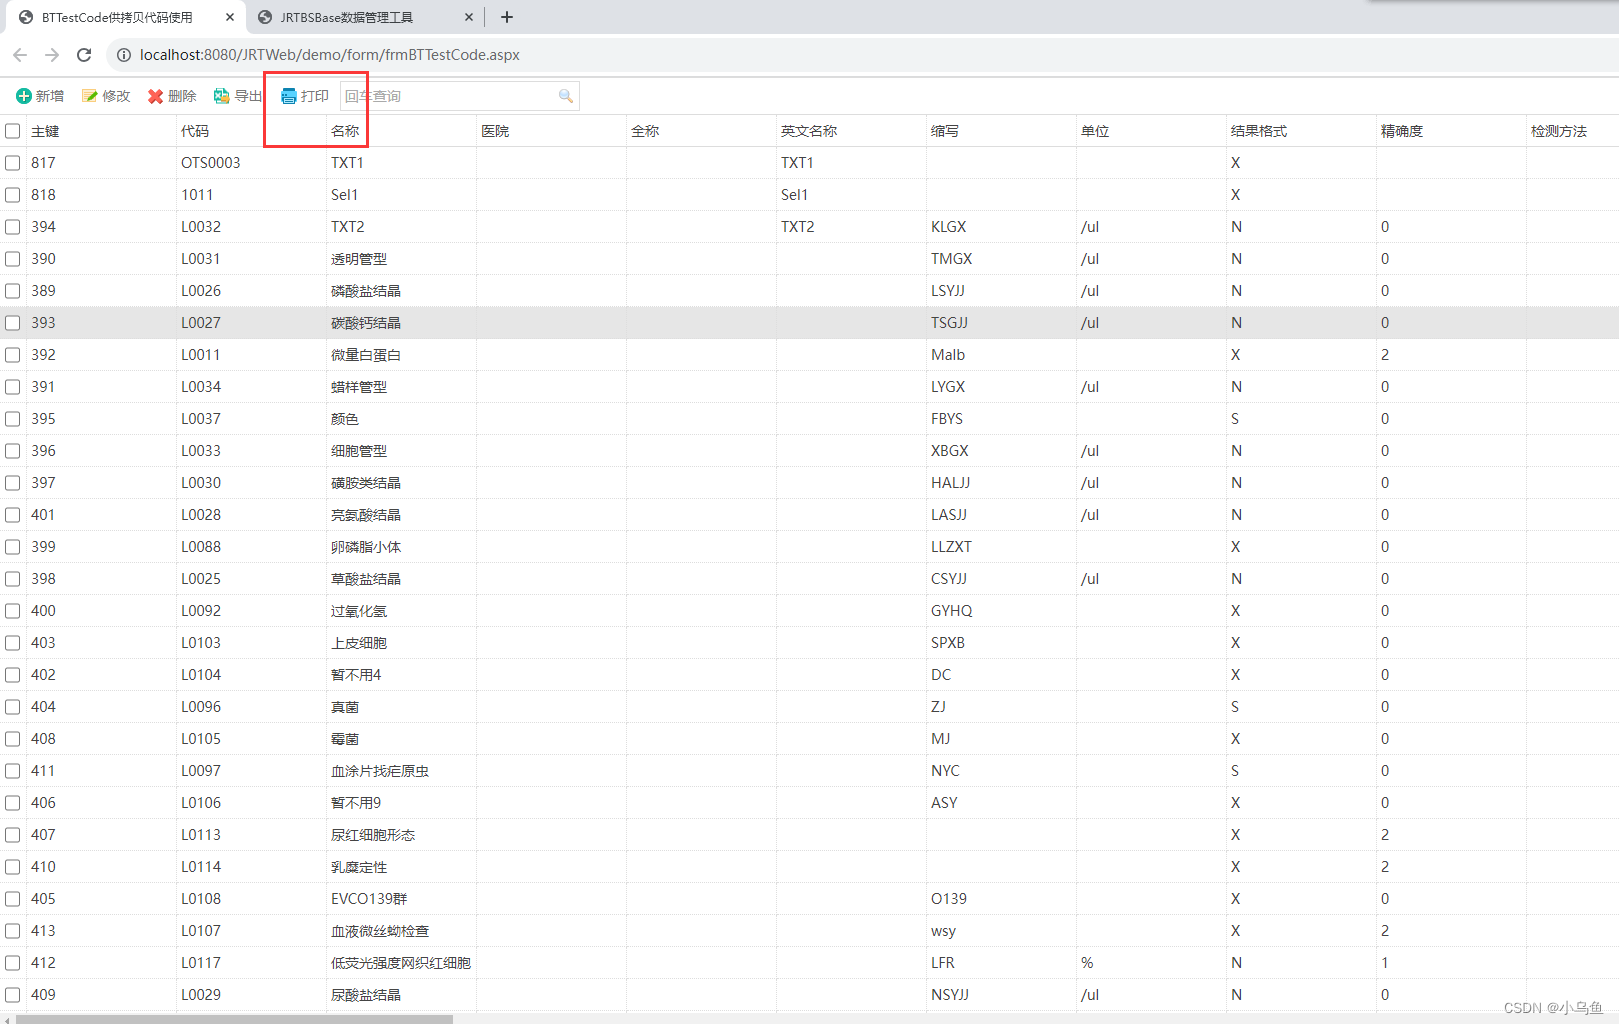Click the 新增 add icon

[x=23, y=96]
